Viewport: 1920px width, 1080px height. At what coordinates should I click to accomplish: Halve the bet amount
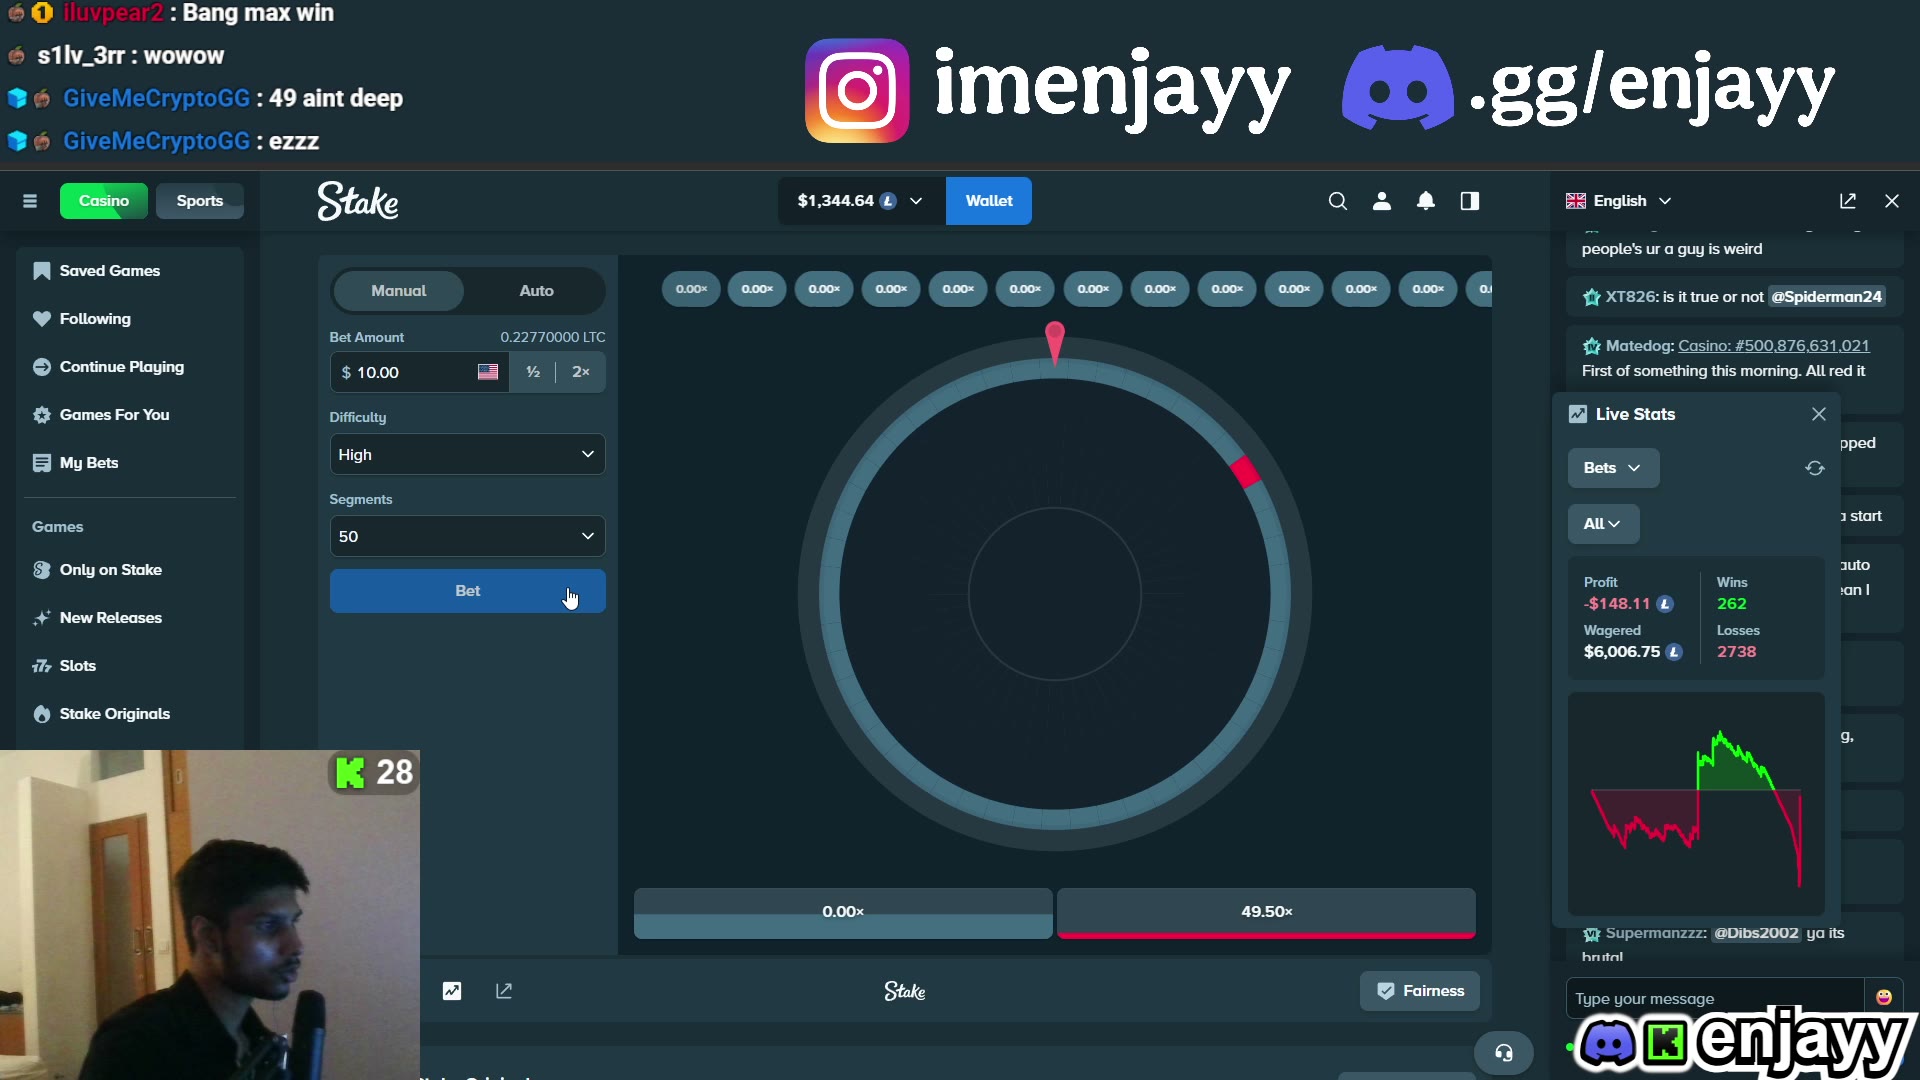(533, 372)
